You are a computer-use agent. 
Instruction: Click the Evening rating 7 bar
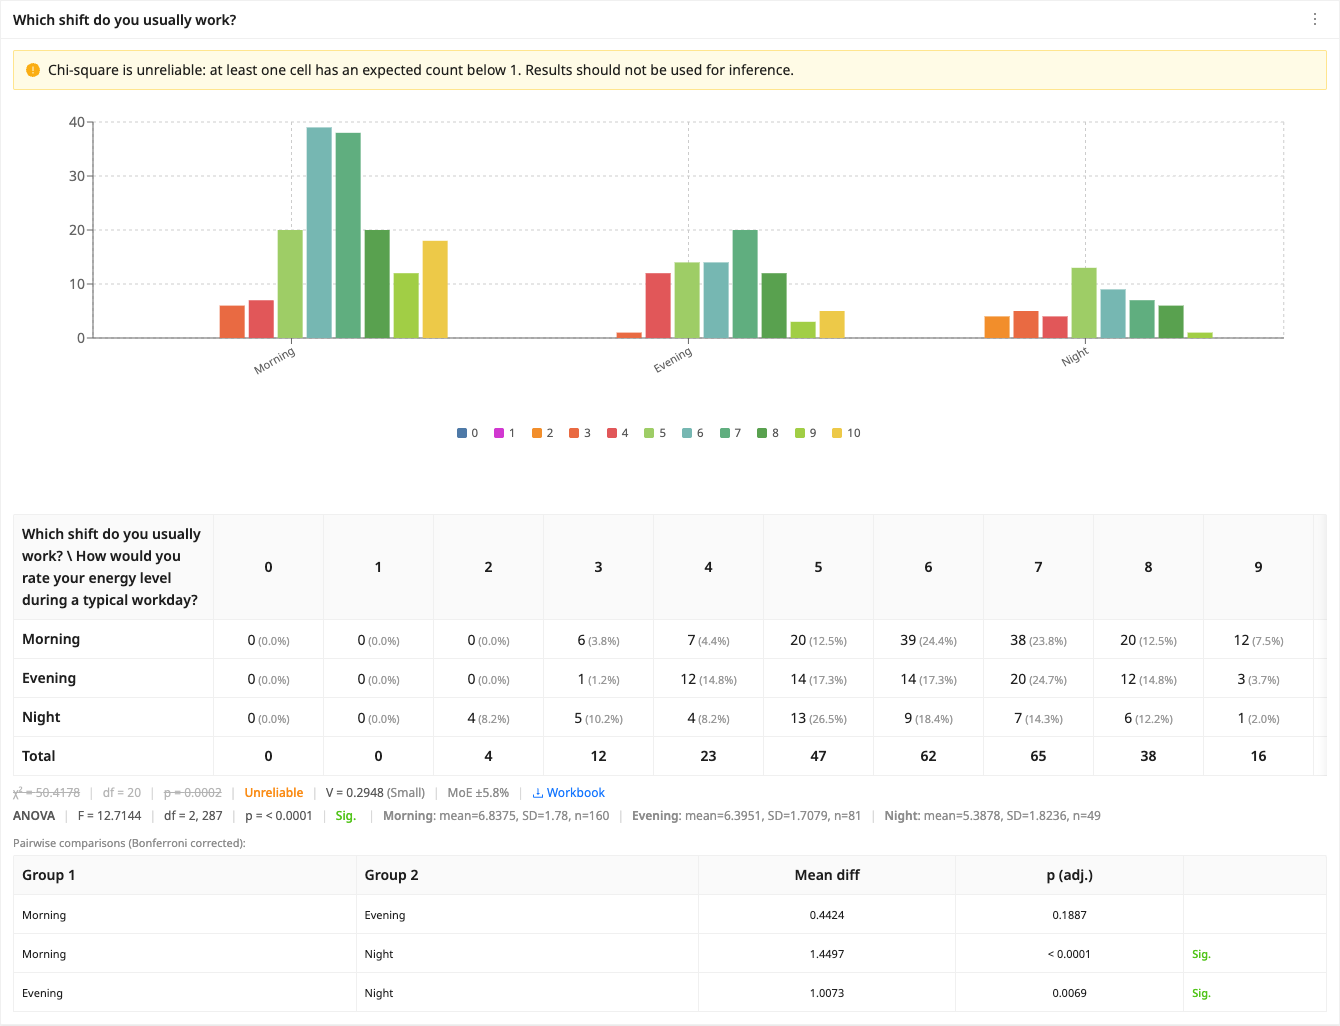point(745,284)
